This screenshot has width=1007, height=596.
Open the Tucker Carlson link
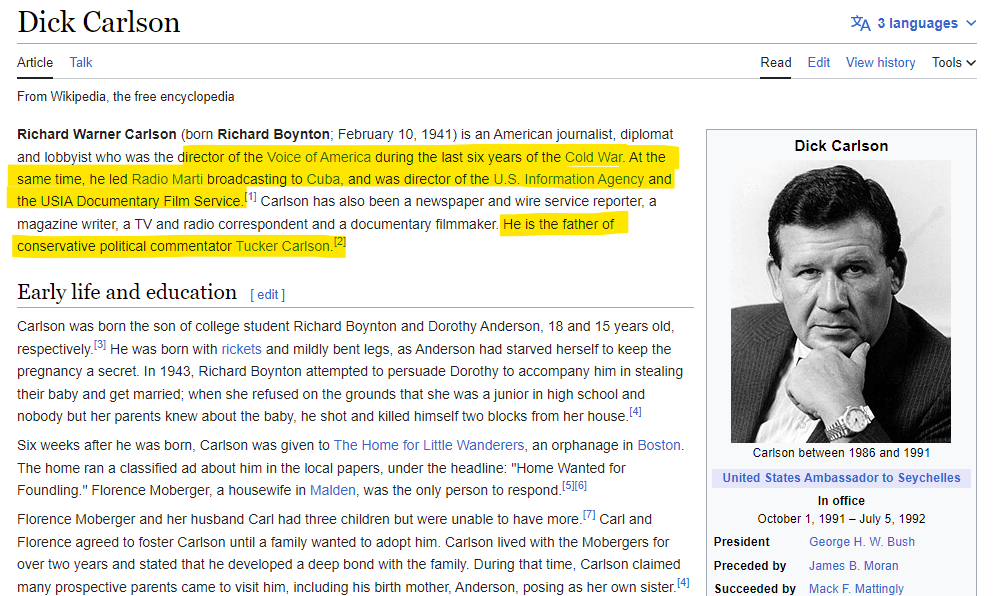283,246
